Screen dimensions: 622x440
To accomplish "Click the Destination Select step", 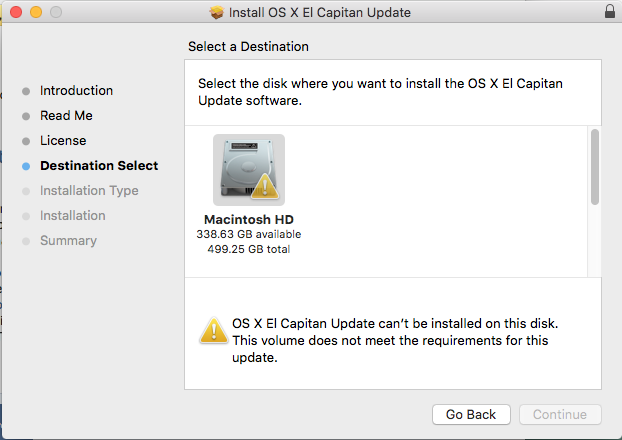I will pyautogui.click(x=99, y=166).
